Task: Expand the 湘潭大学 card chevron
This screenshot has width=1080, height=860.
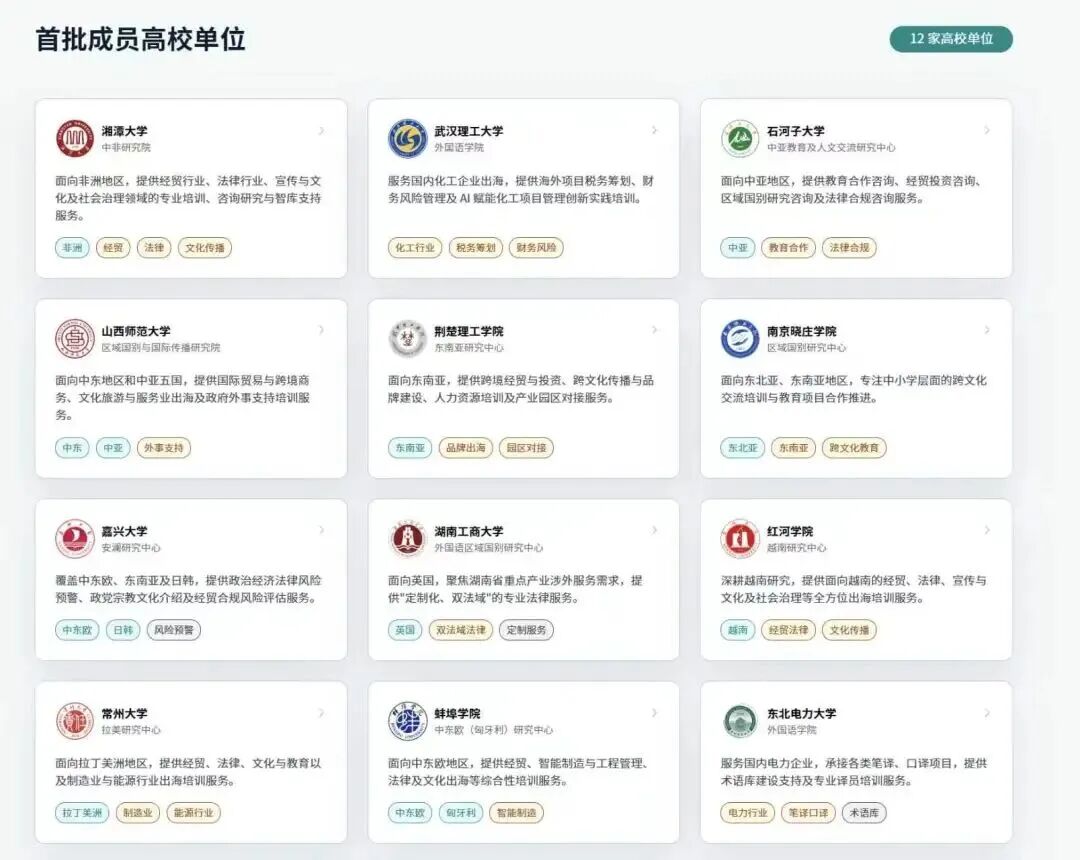Action: pos(322,130)
